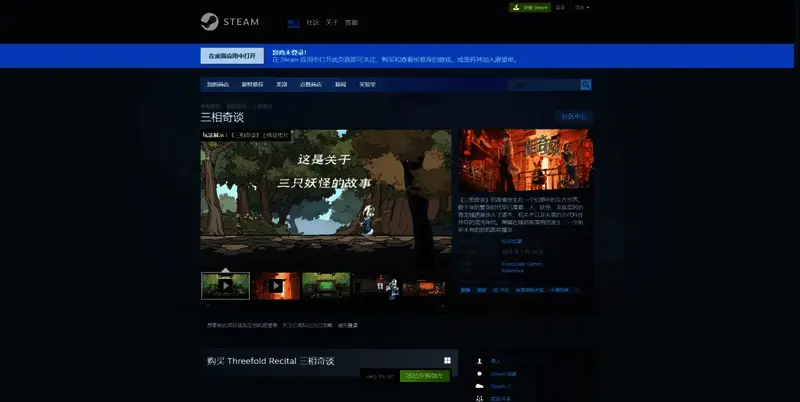Open the 社区 tab in top navigation

(312, 22)
